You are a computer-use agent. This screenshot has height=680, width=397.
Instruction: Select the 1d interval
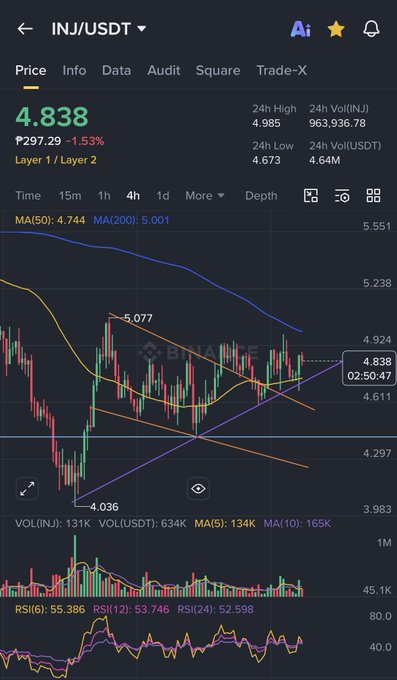click(162, 196)
